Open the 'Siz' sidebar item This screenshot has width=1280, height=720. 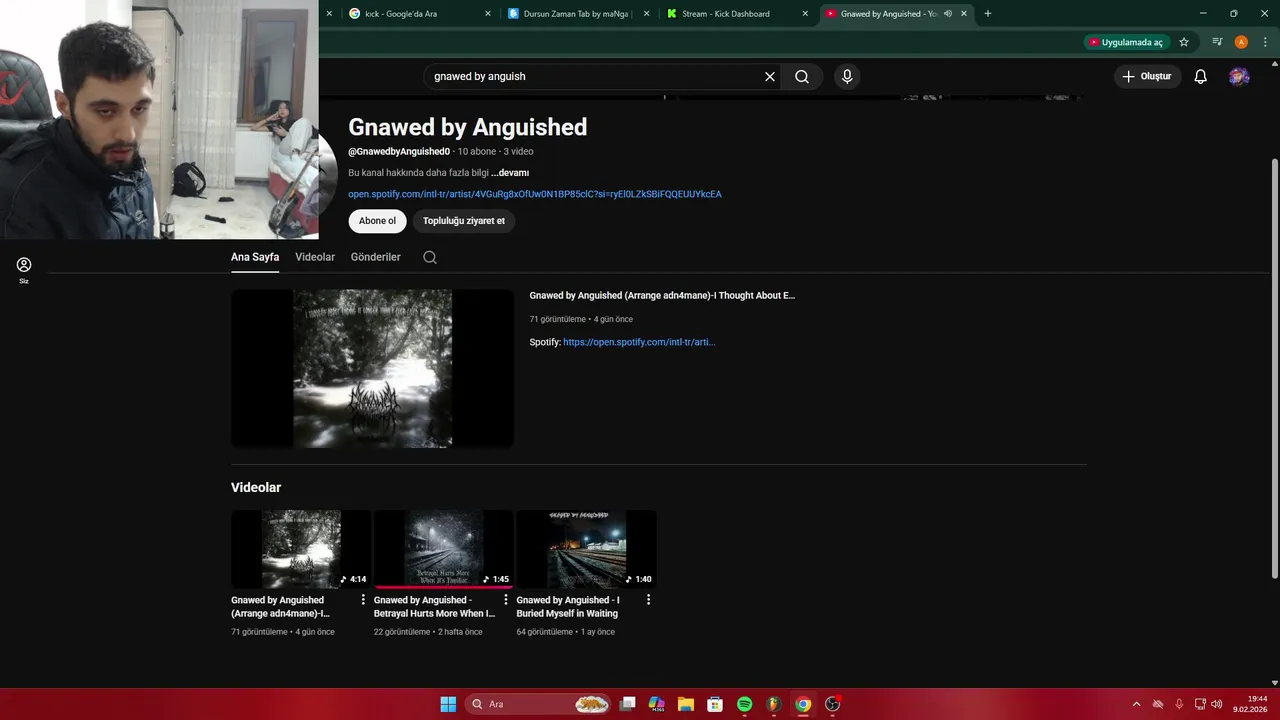[x=24, y=270]
